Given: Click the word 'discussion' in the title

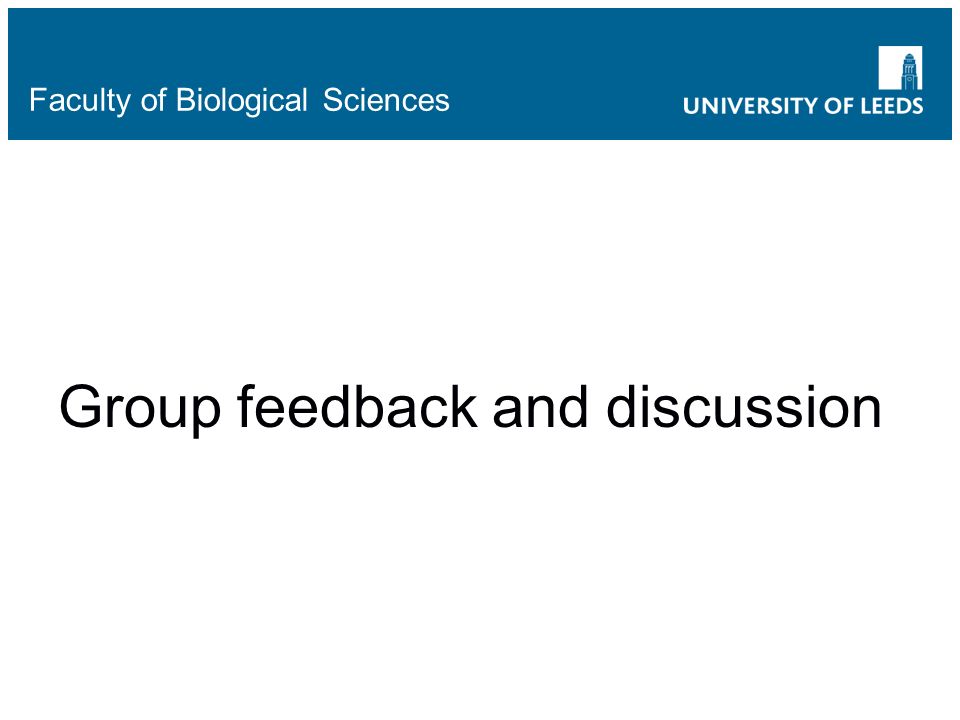Looking at the screenshot, I should click(x=744, y=406).
